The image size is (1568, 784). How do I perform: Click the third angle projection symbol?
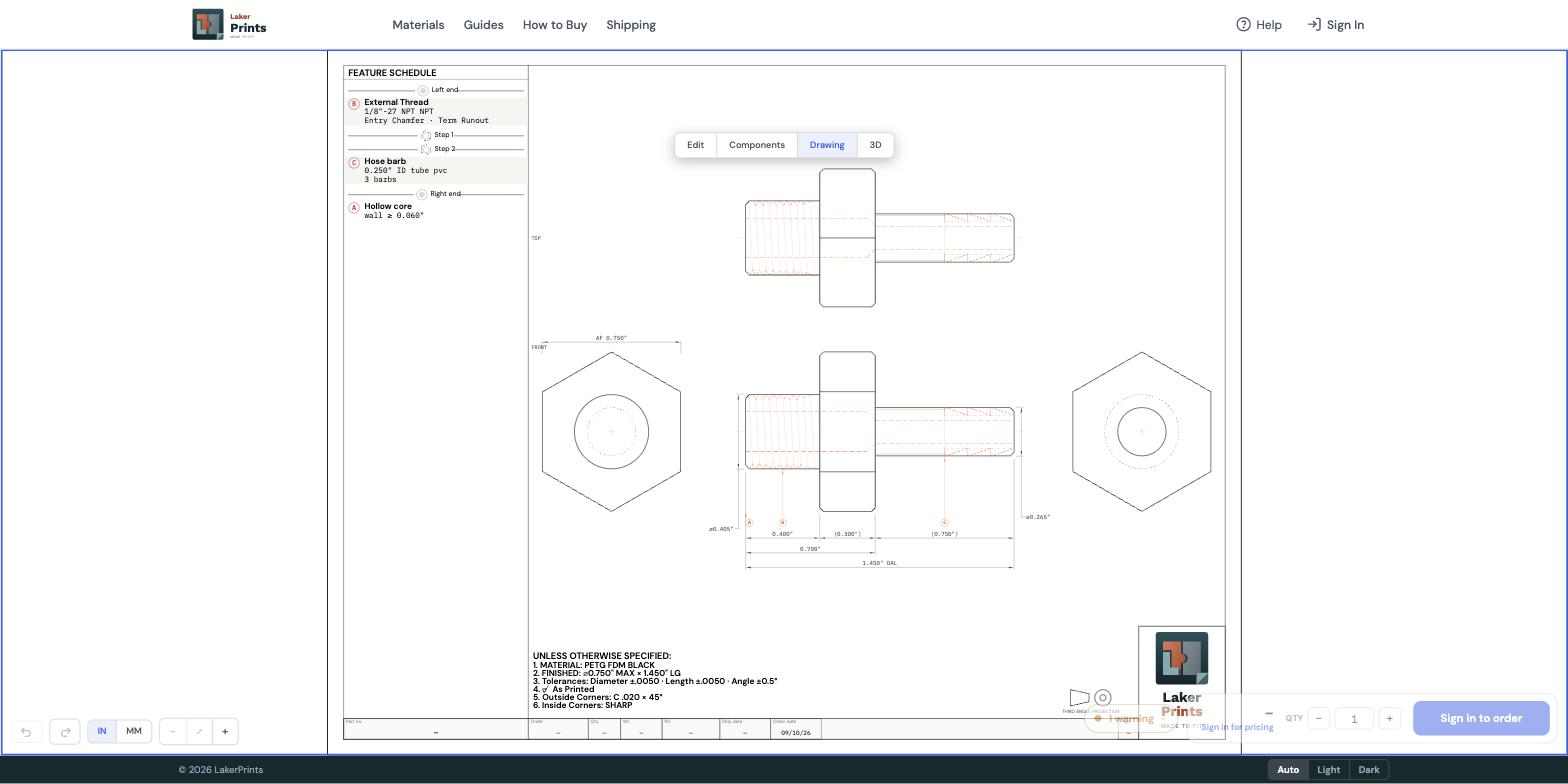point(1090,698)
